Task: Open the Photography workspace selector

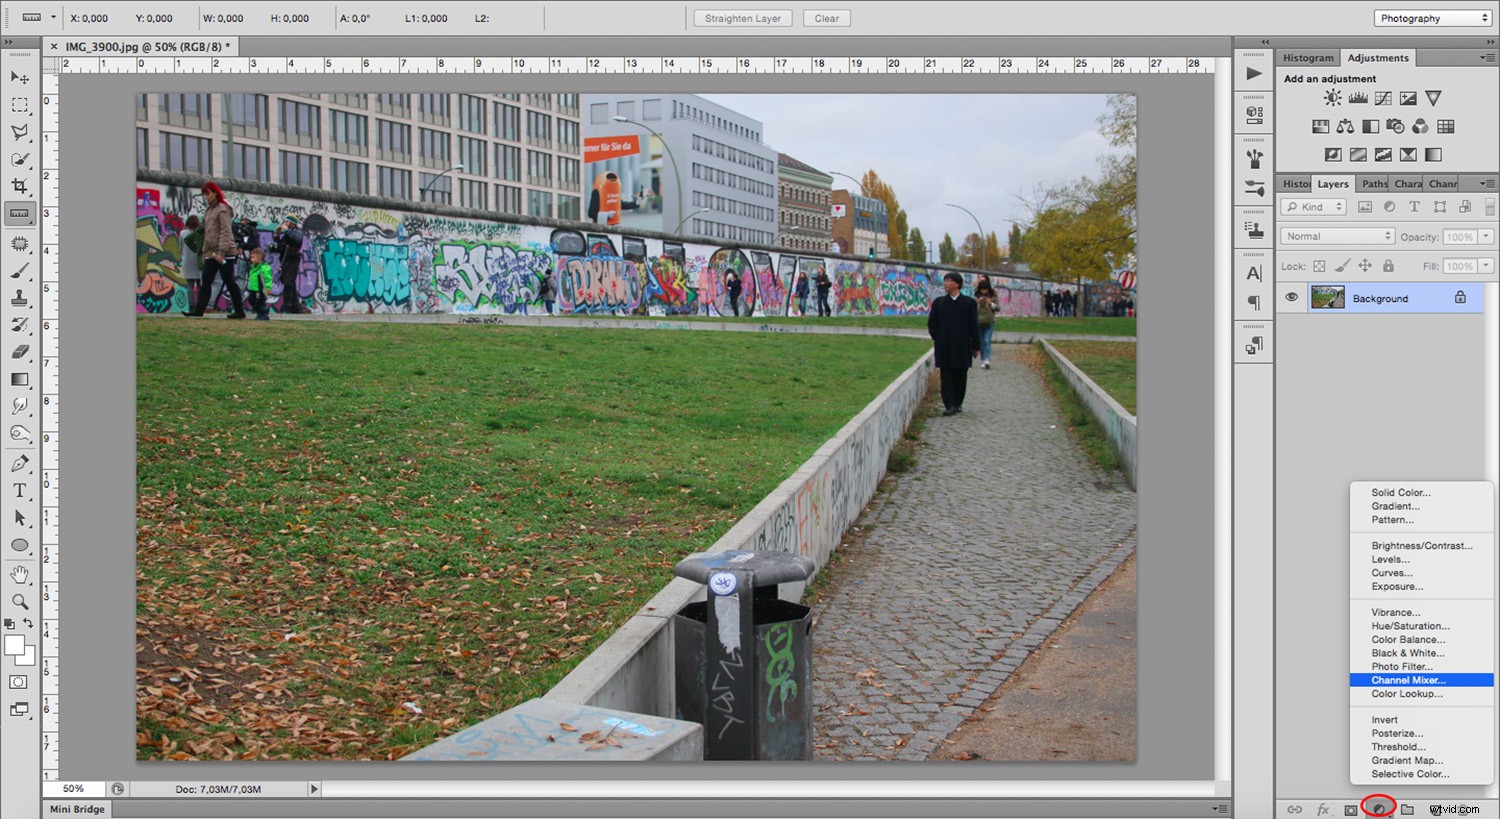Action: 1431,17
